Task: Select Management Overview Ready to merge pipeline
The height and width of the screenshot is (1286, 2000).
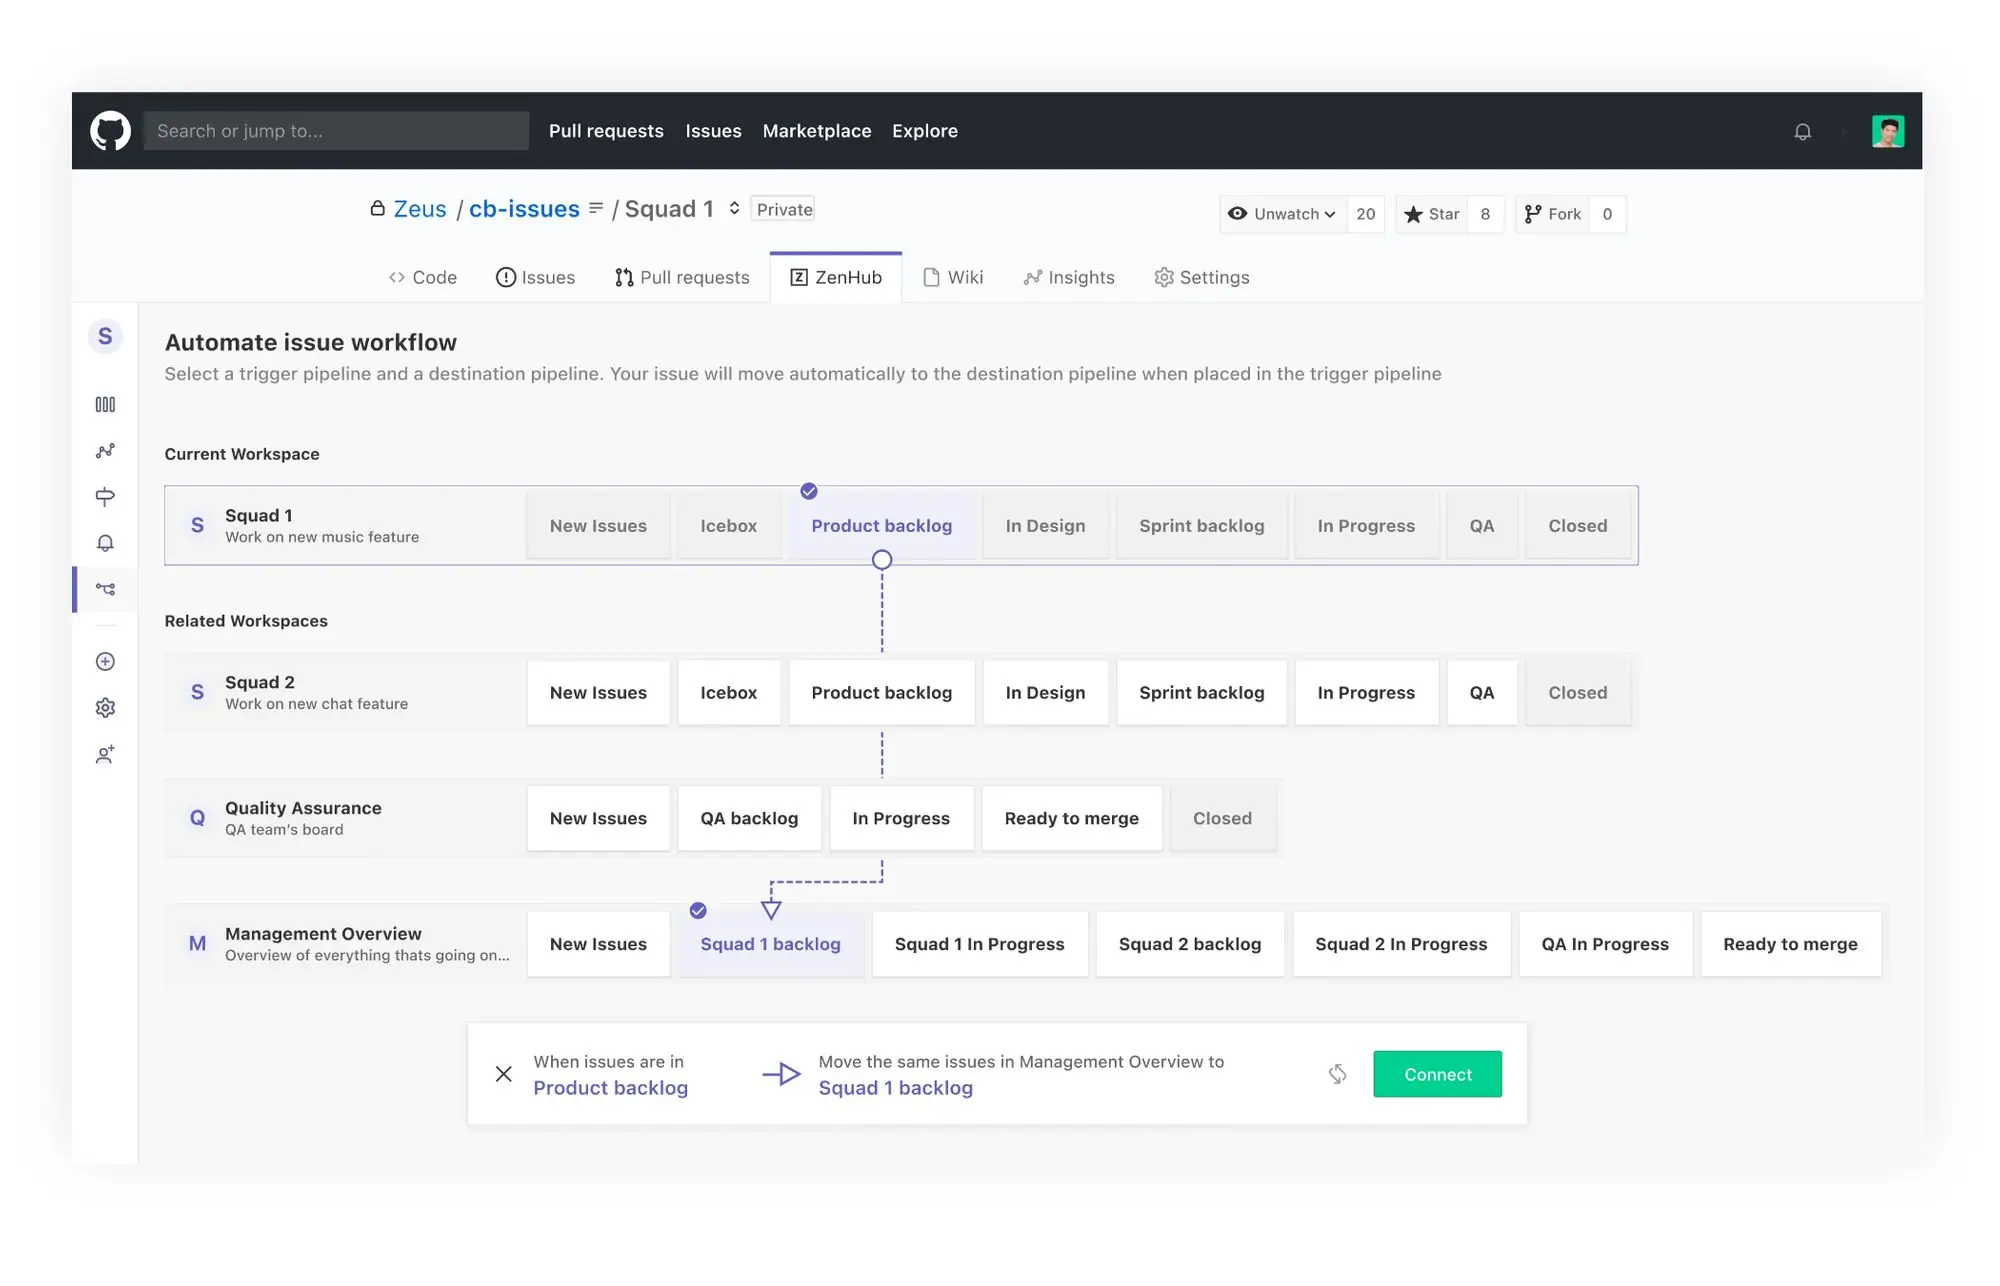Action: [1790, 943]
